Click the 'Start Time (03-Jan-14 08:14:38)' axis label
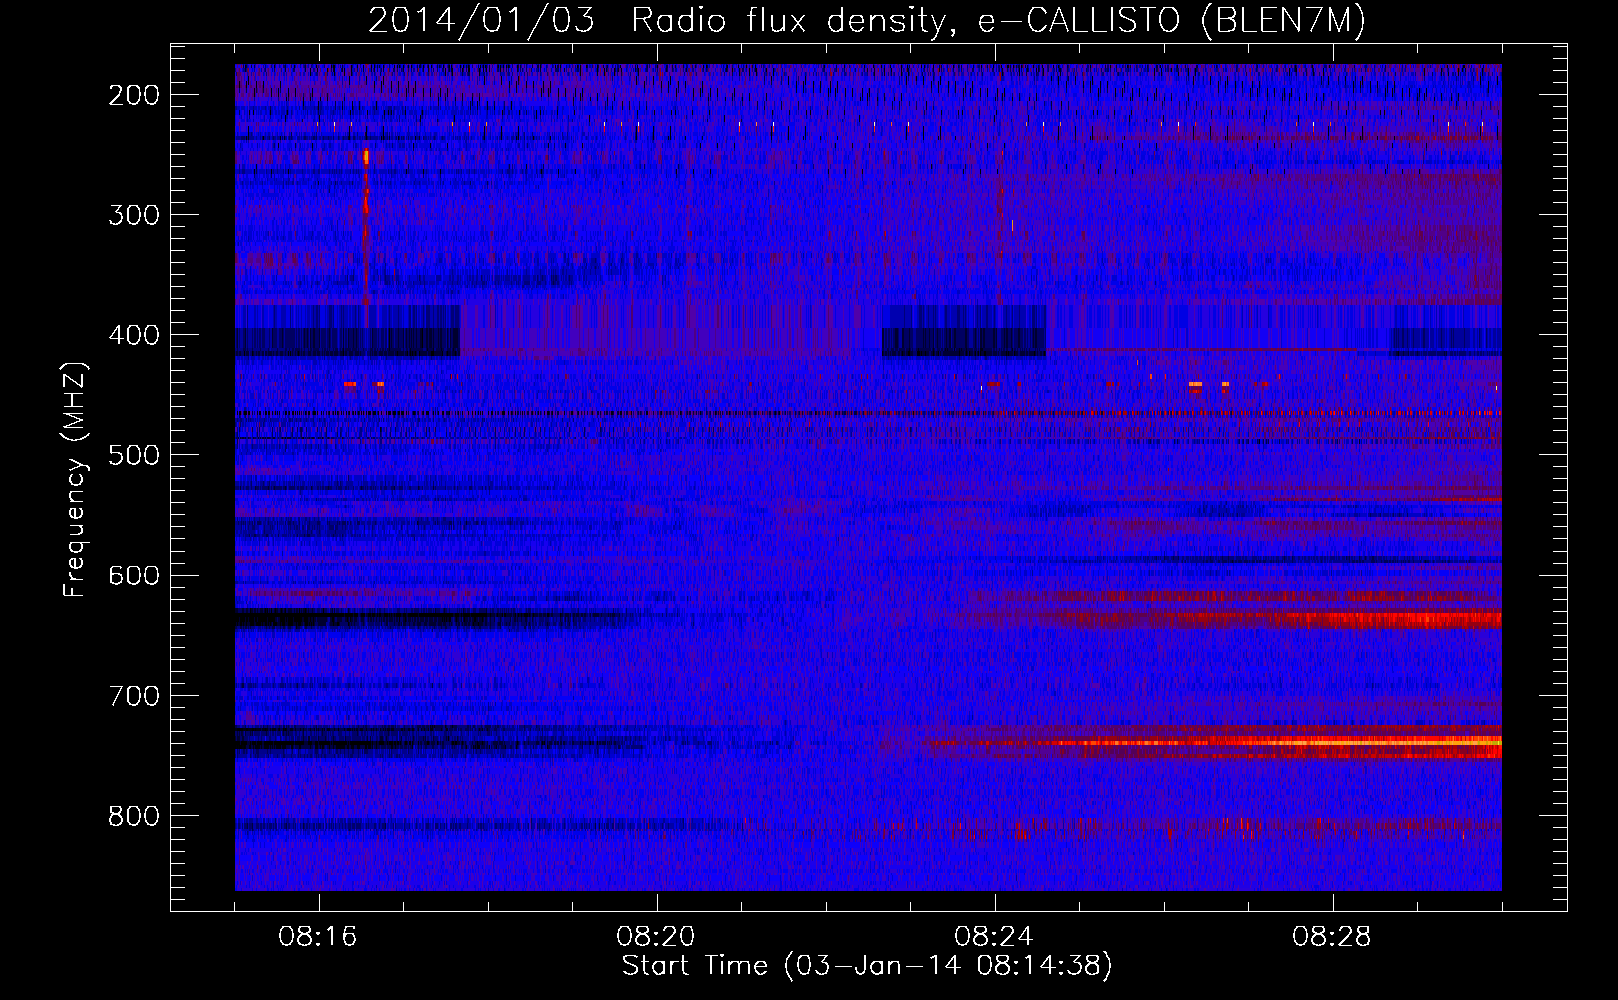Viewport: 1618px width, 1000px height. 867,966
